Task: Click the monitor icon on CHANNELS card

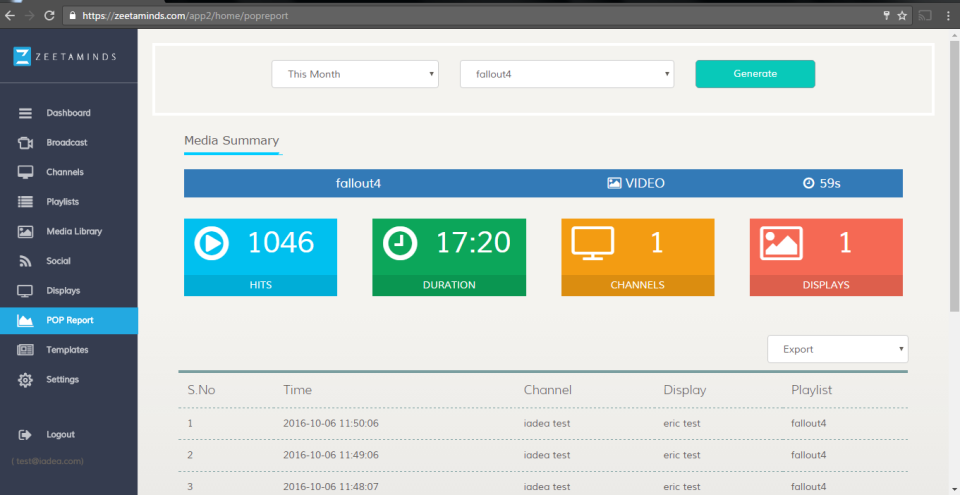Action: tap(593, 243)
